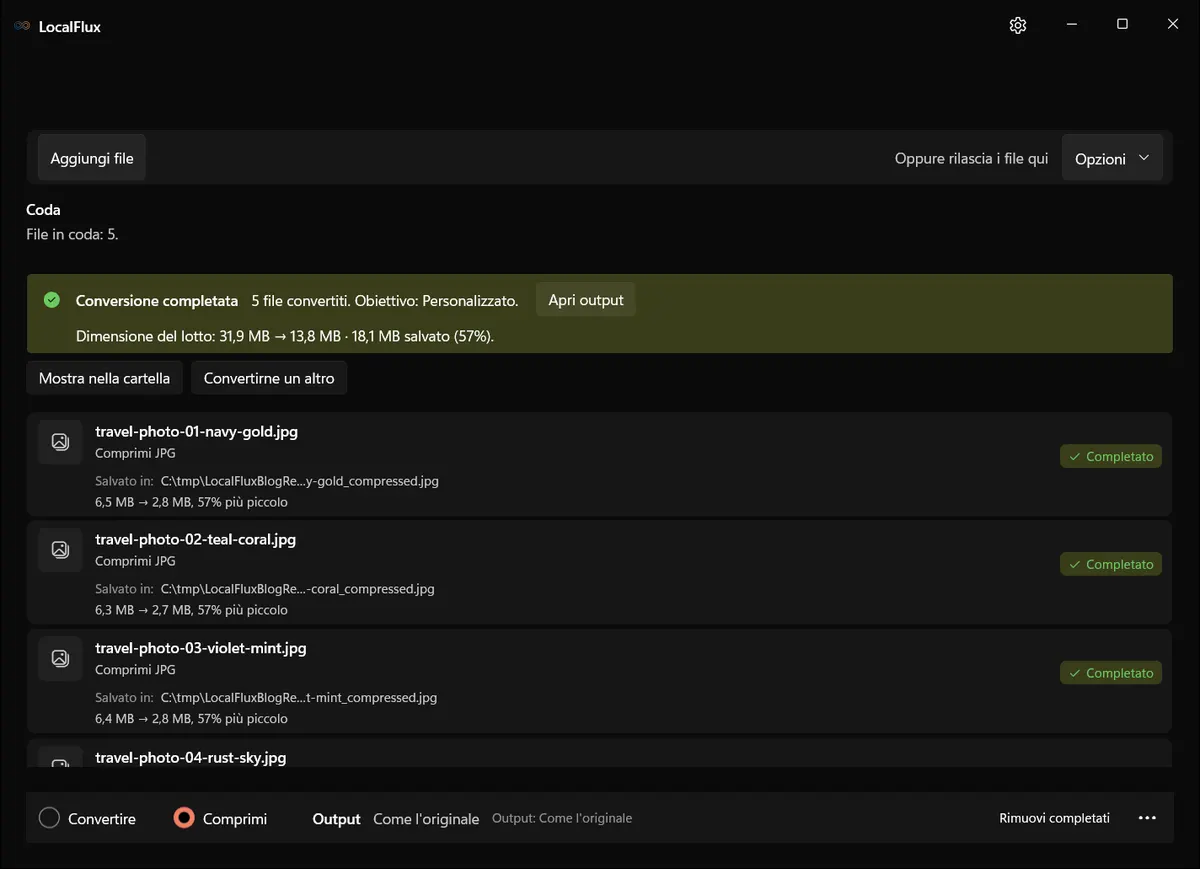The image size is (1200, 869).
Task: Click Rimuovi completati
Action: point(1054,818)
